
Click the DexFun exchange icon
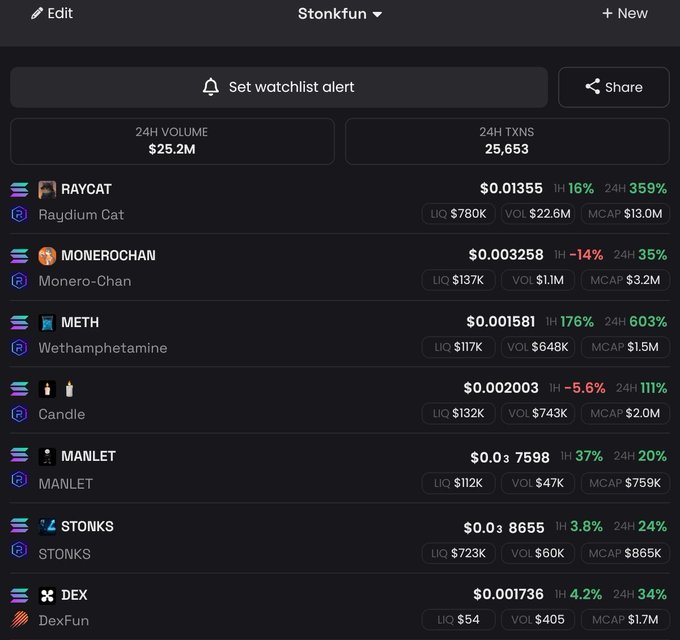click(x=20, y=620)
